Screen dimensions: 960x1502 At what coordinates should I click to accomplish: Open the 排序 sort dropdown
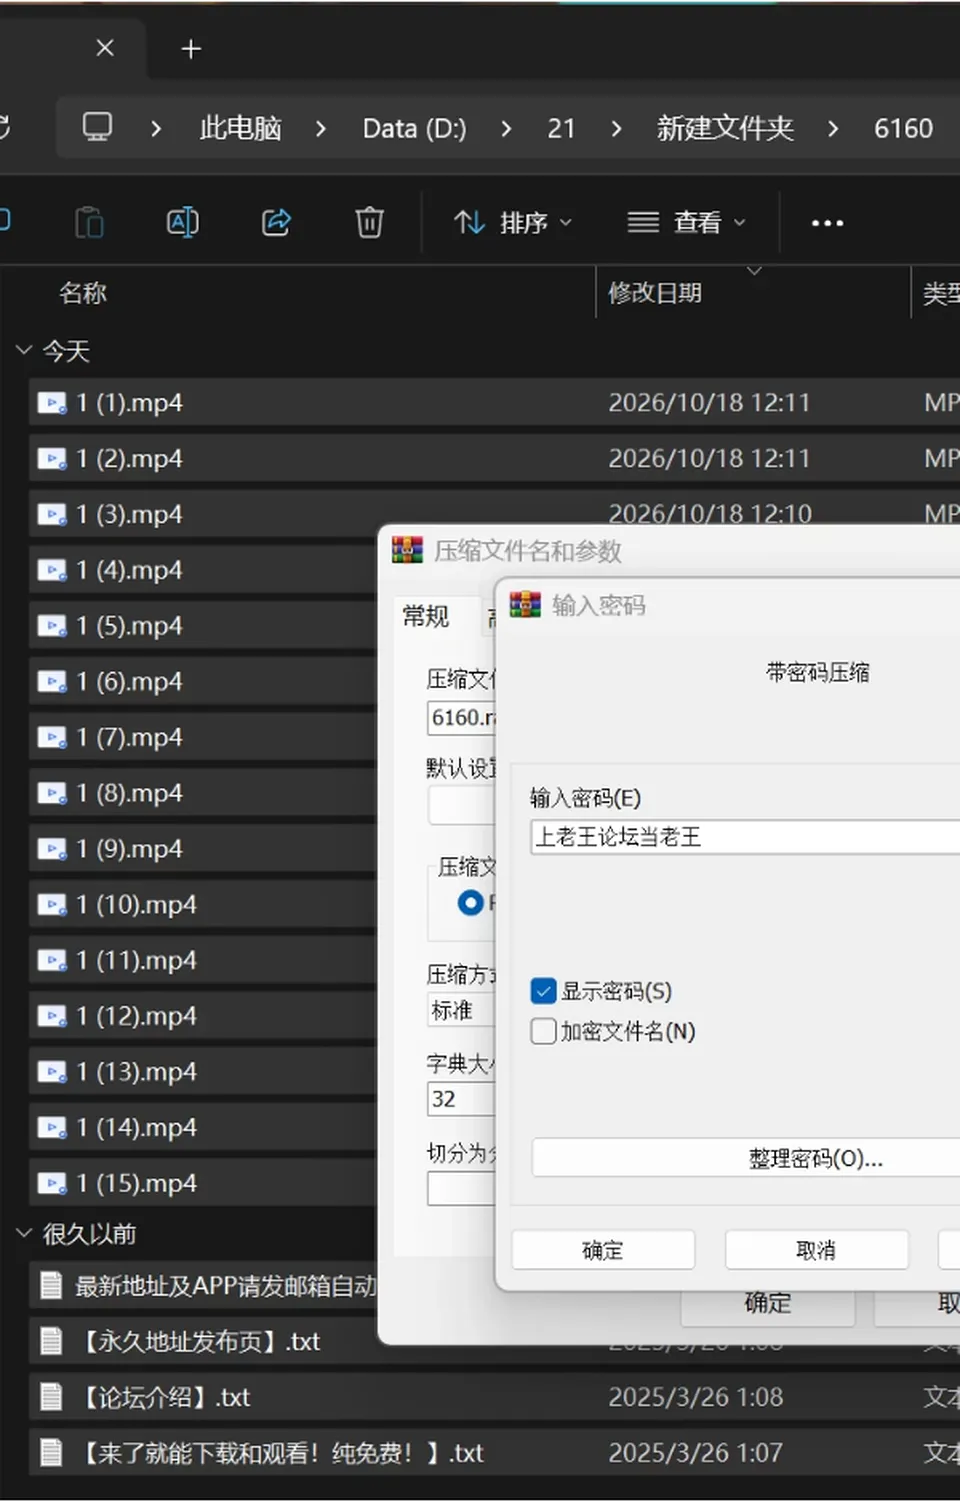point(513,222)
